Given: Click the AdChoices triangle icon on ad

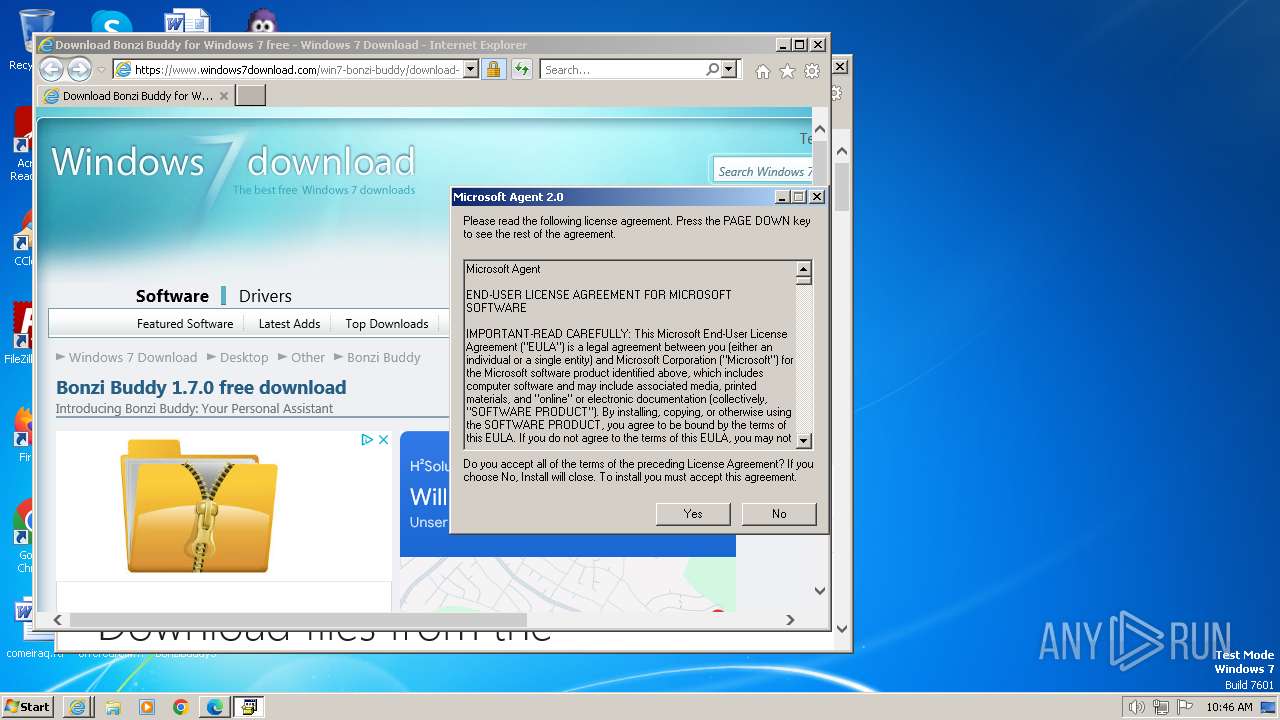Looking at the screenshot, I should pos(367,439).
